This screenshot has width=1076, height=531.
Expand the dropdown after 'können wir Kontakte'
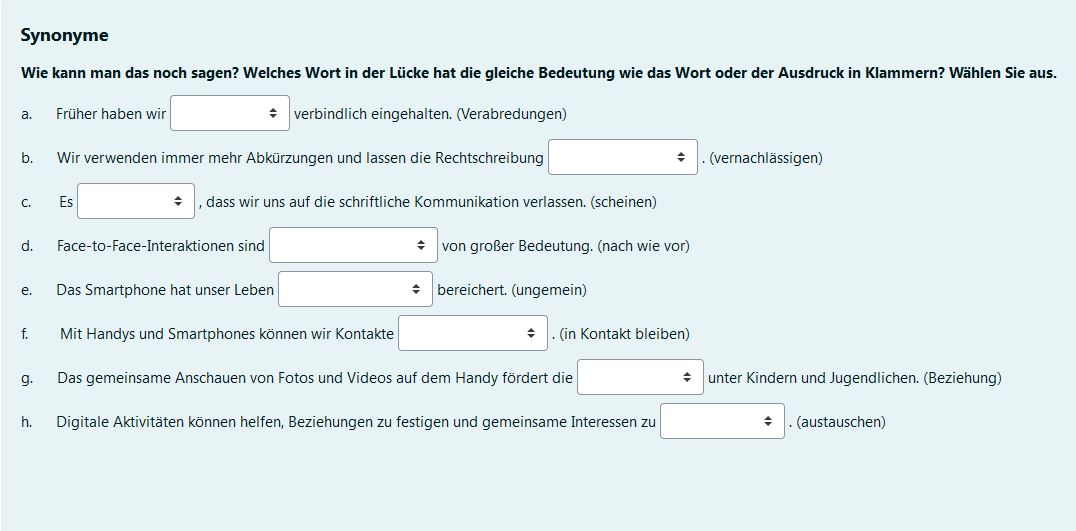472,334
